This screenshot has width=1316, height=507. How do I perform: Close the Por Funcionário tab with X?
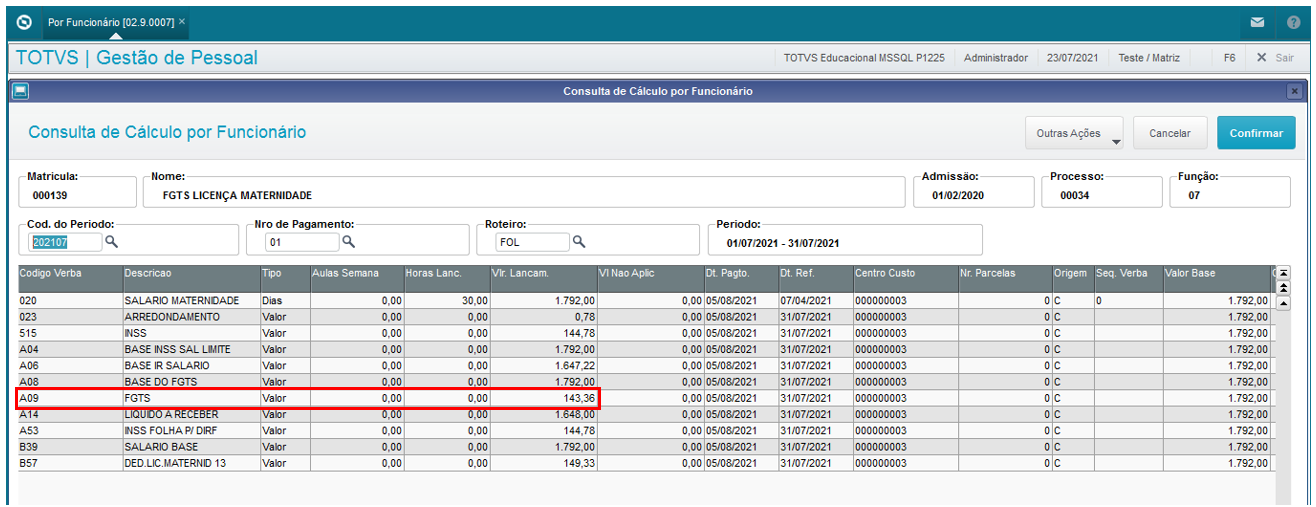coord(181,21)
